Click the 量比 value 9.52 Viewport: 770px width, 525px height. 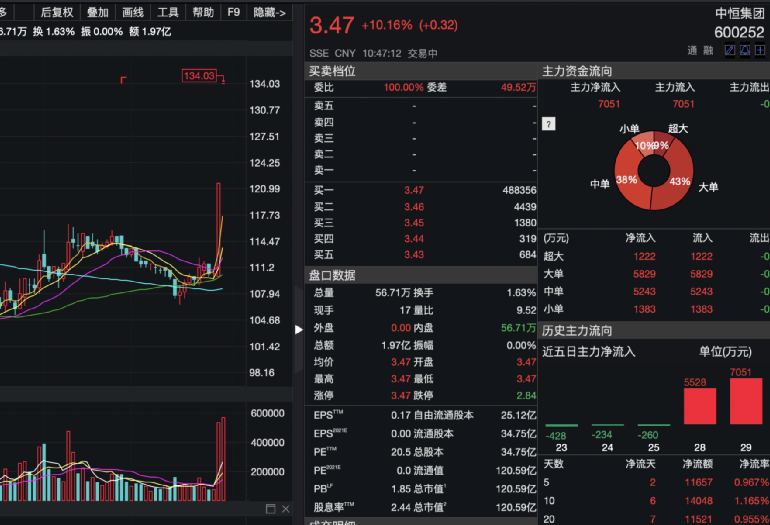pyautogui.click(x=526, y=310)
